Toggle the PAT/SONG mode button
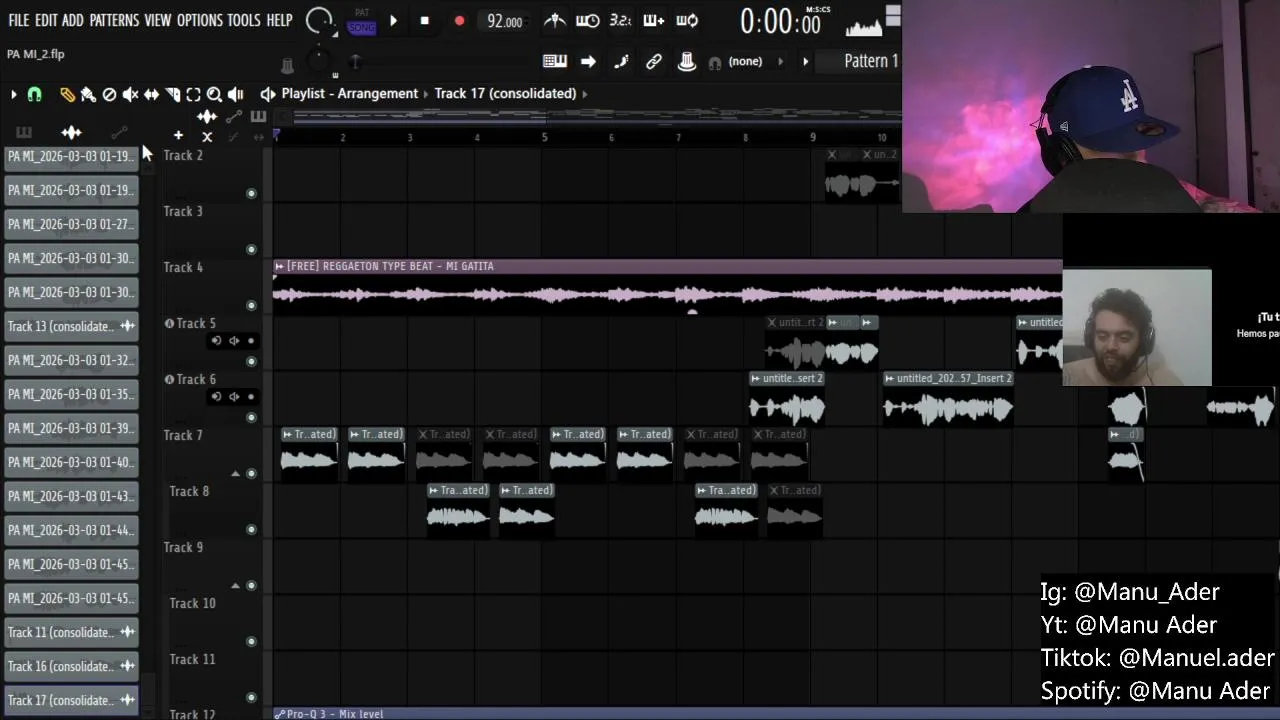The image size is (1280, 720). tap(362, 22)
